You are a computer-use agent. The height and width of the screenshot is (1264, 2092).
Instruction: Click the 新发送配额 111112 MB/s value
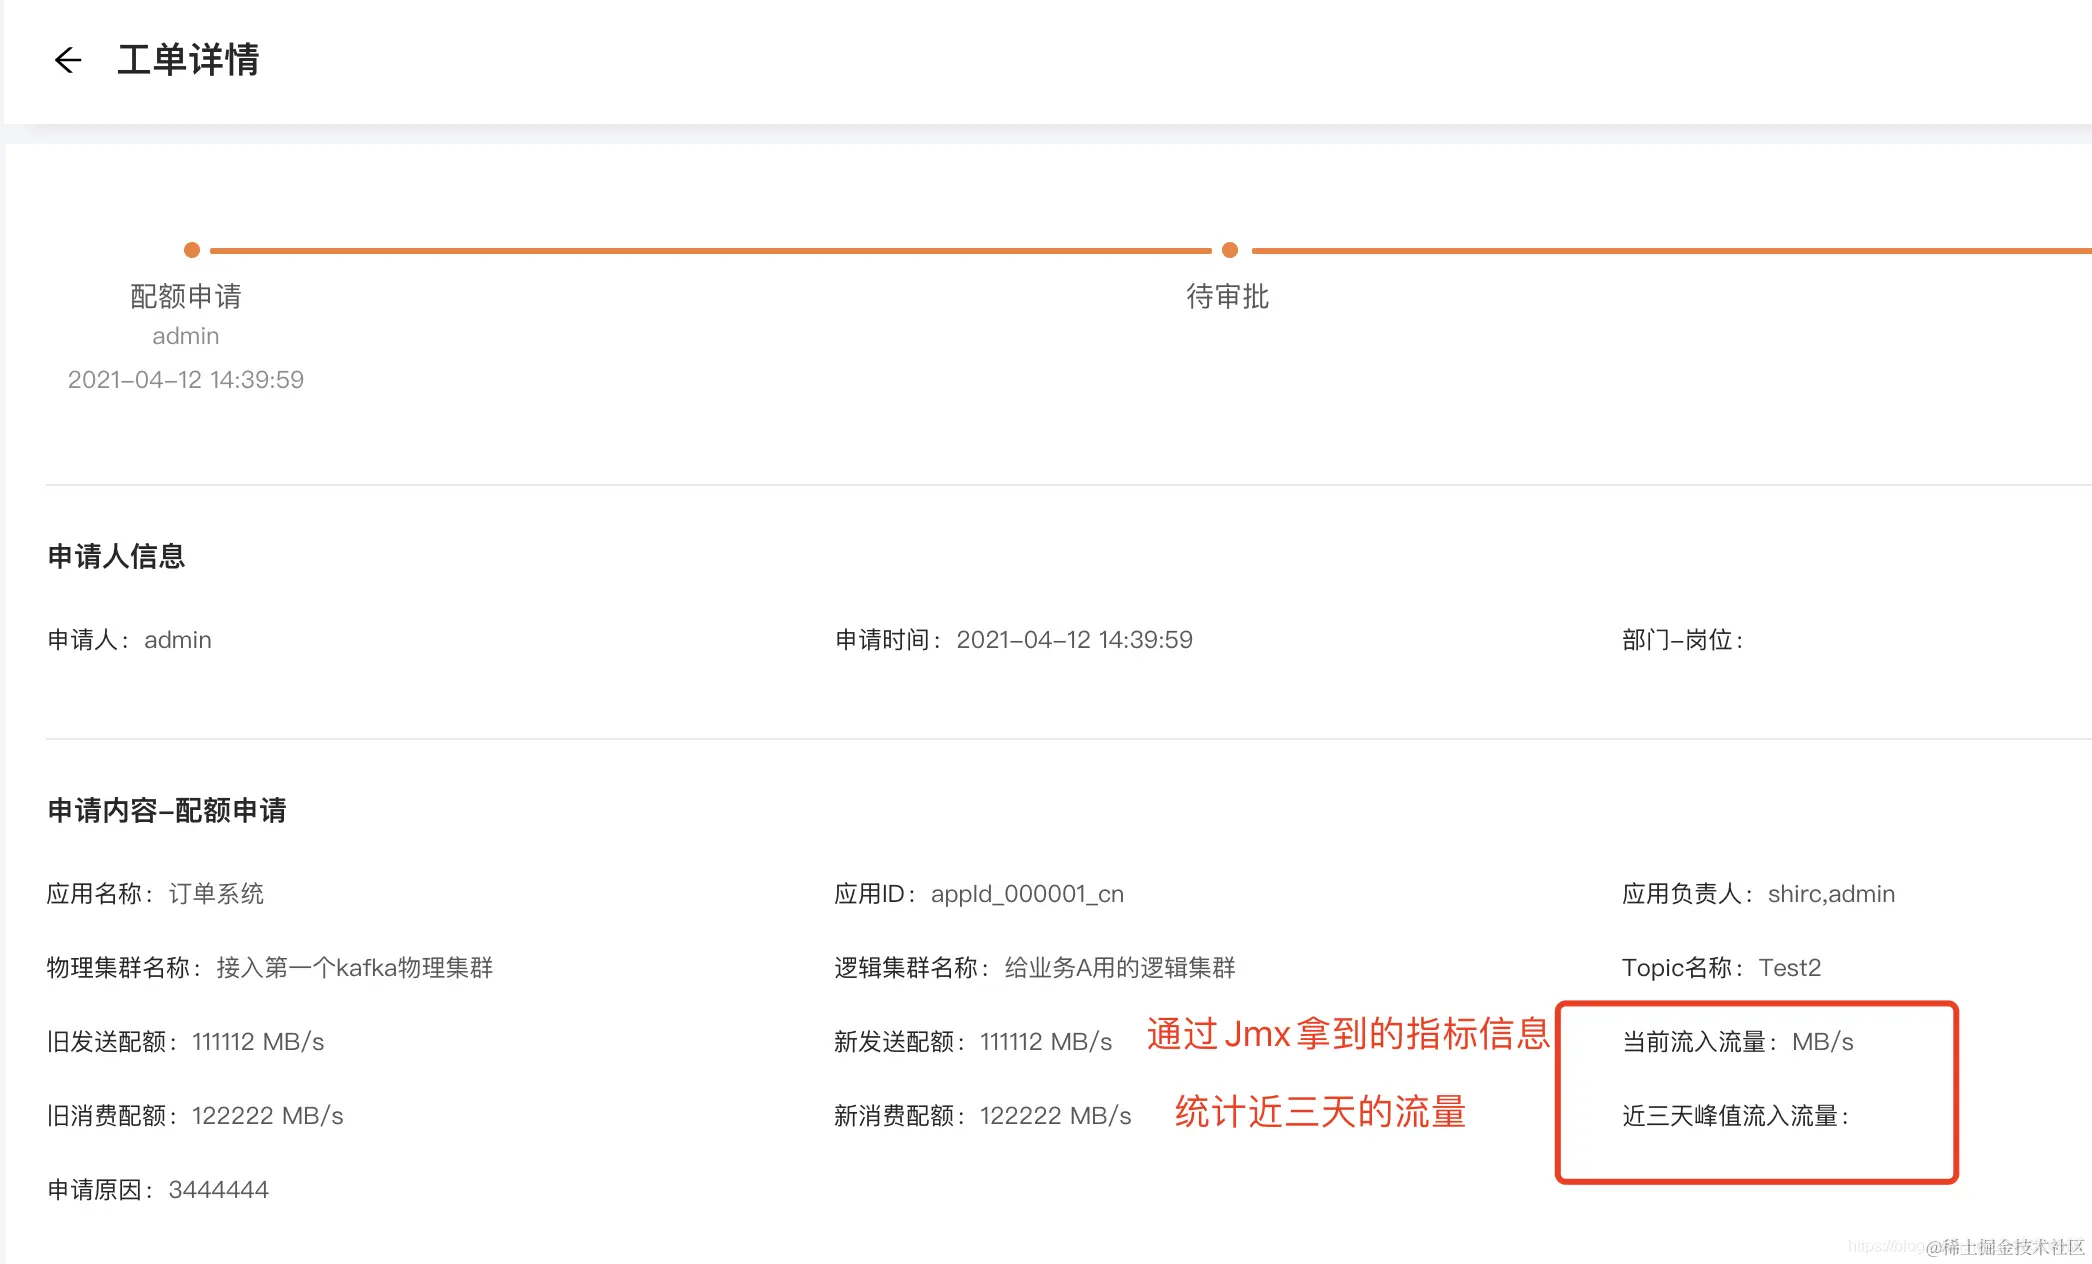click(x=1046, y=1042)
